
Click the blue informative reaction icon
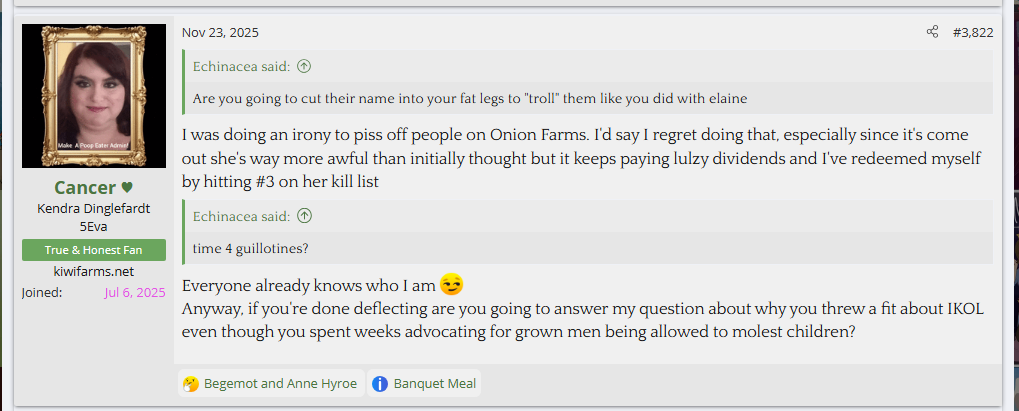click(380, 383)
